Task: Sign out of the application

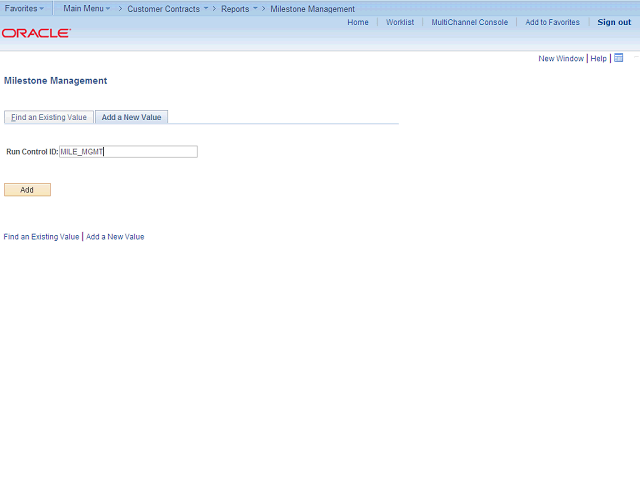Action: [614, 22]
